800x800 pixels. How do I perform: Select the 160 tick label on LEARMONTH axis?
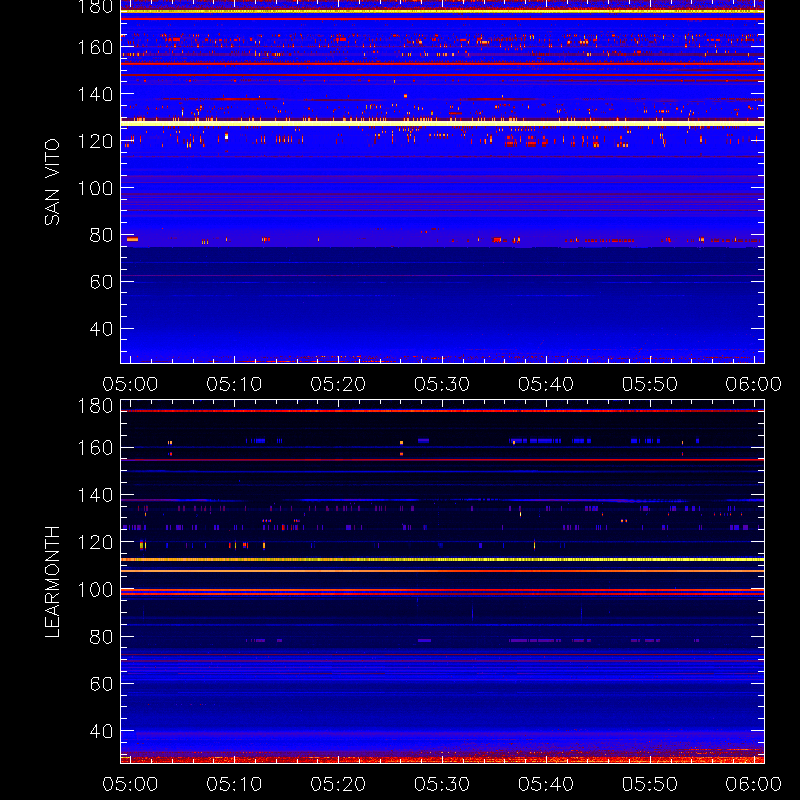pos(95,448)
